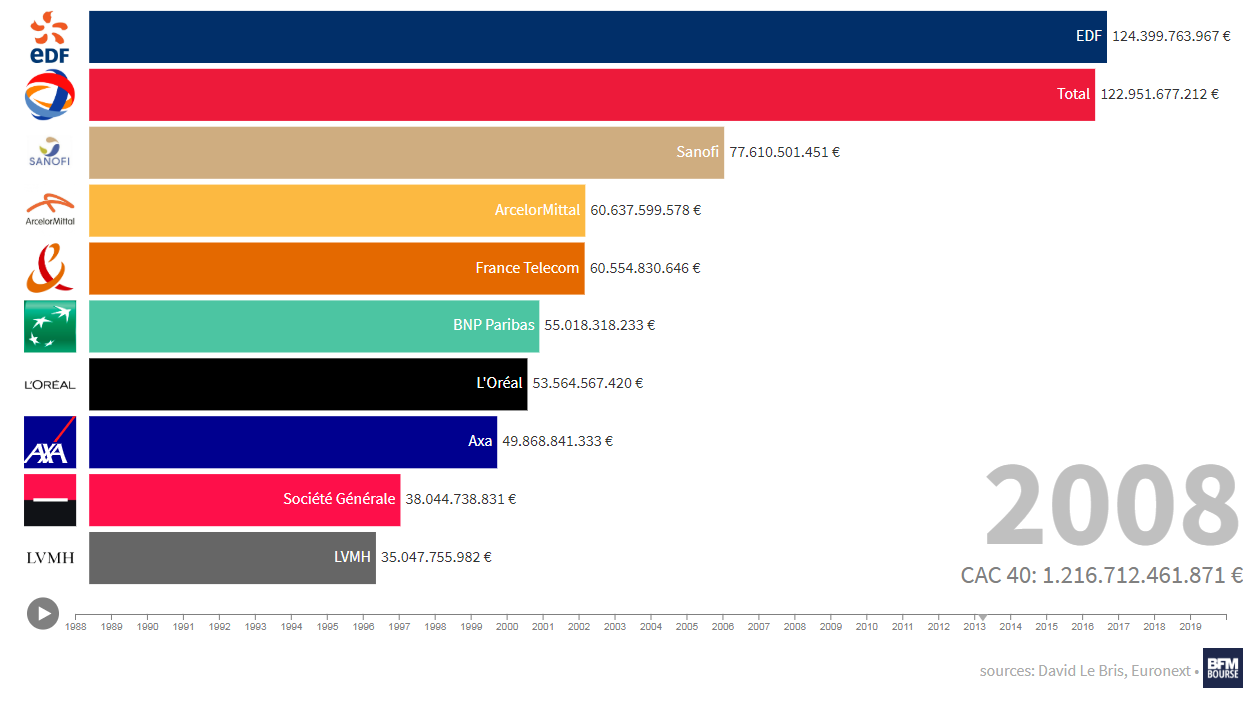Jump to 2008 on the timeline

795,626
